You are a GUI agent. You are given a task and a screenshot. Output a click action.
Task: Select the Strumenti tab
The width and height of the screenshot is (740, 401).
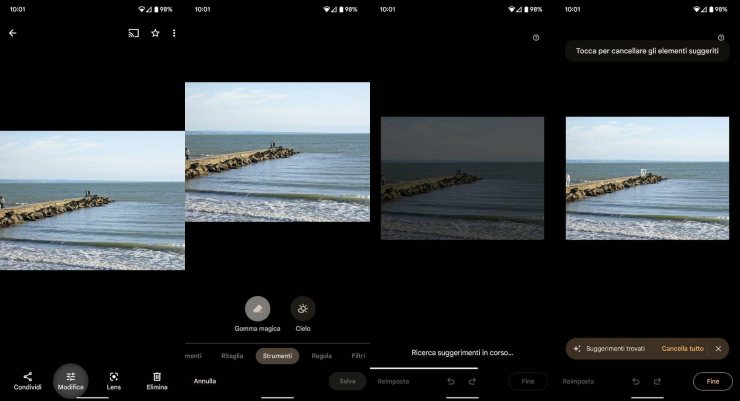click(x=278, y=356)
